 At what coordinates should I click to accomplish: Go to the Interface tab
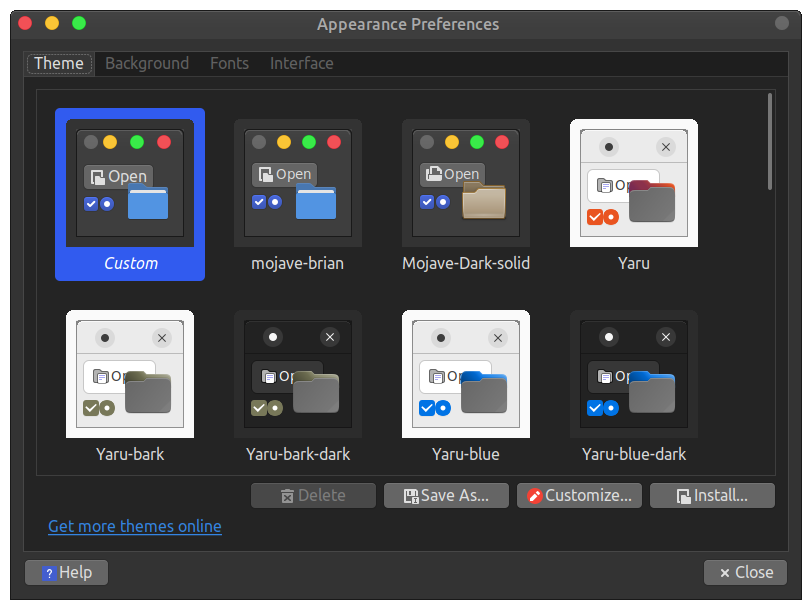(301, 64)
